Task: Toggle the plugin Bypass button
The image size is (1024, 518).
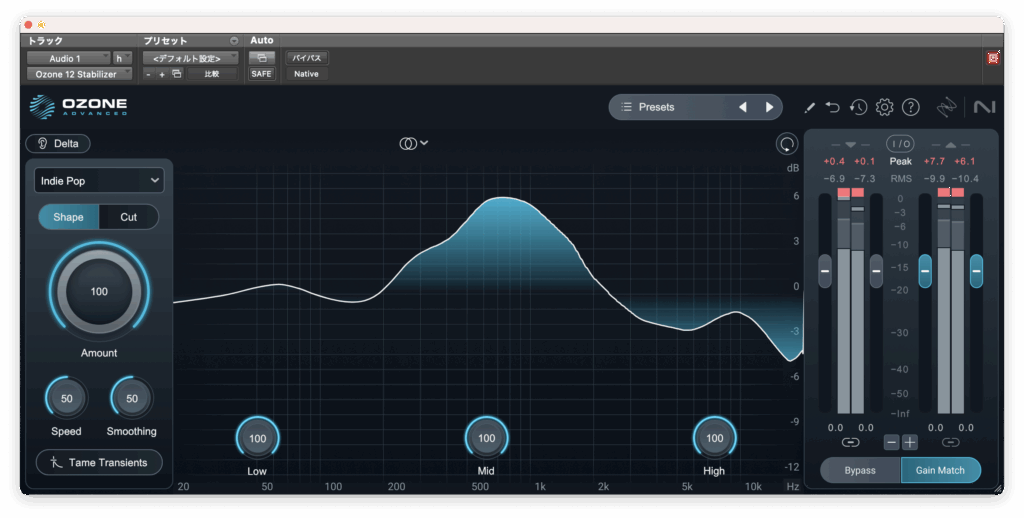Action: 860,470
